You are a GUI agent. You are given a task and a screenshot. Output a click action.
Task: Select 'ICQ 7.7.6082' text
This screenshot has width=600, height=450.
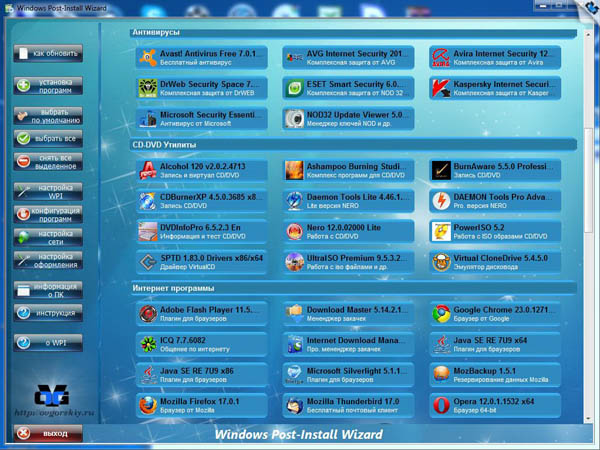183,340
